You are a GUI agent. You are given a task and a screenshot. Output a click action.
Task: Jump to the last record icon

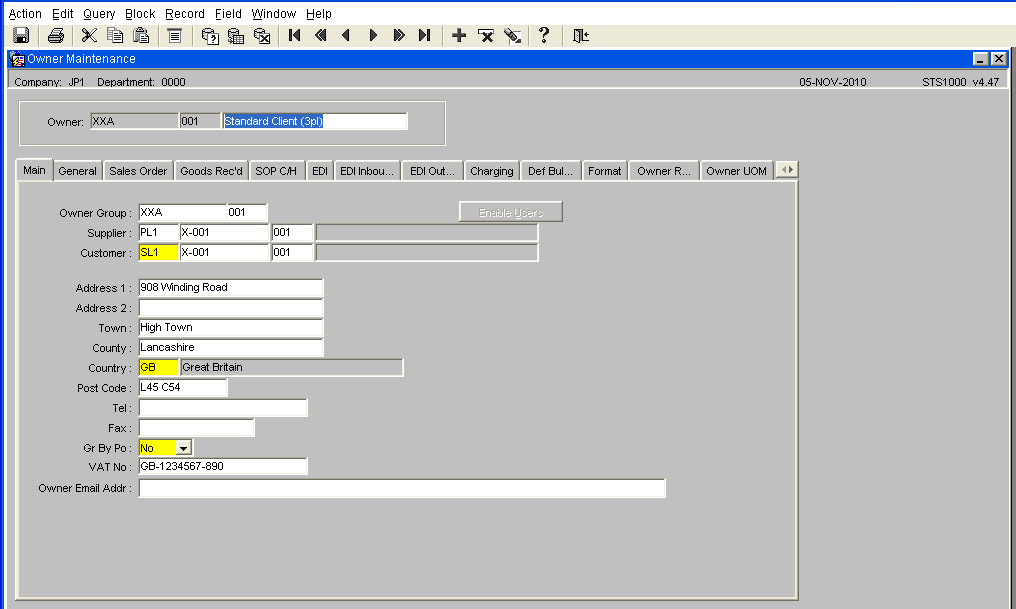424,36
